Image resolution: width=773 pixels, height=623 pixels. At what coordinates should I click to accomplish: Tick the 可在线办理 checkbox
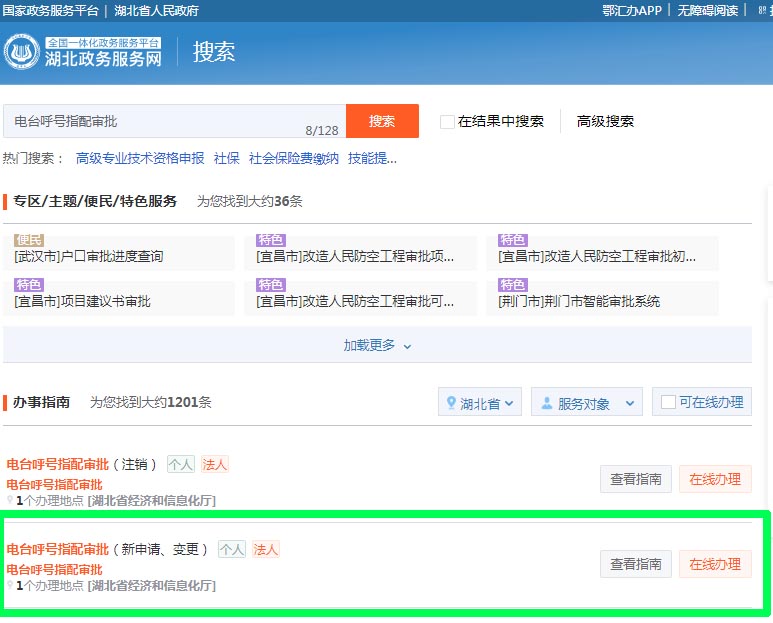coord(669,403)
